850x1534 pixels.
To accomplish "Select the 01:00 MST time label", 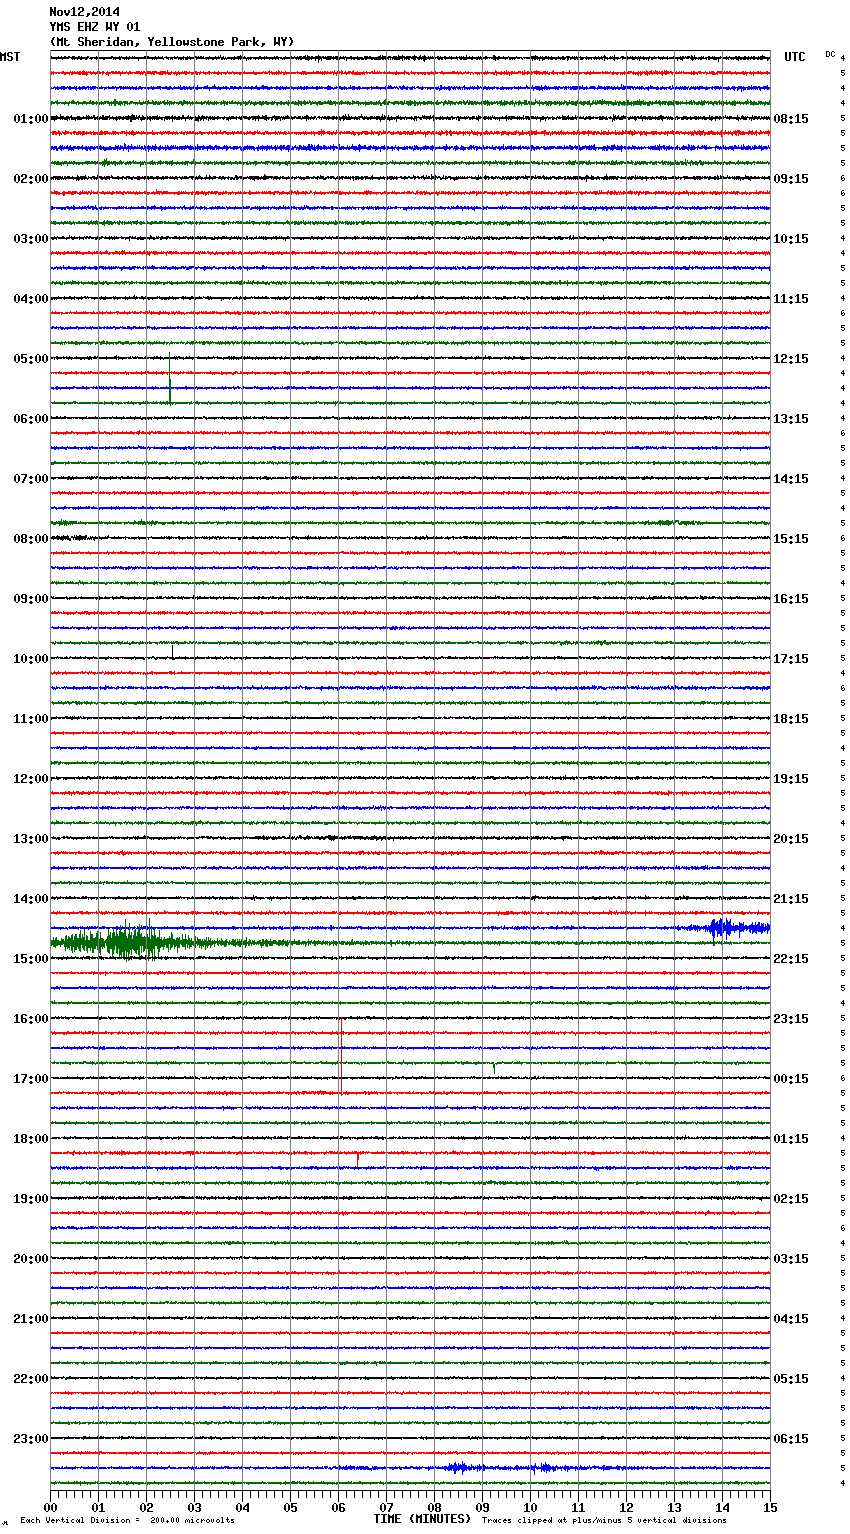I will point(31,119).
